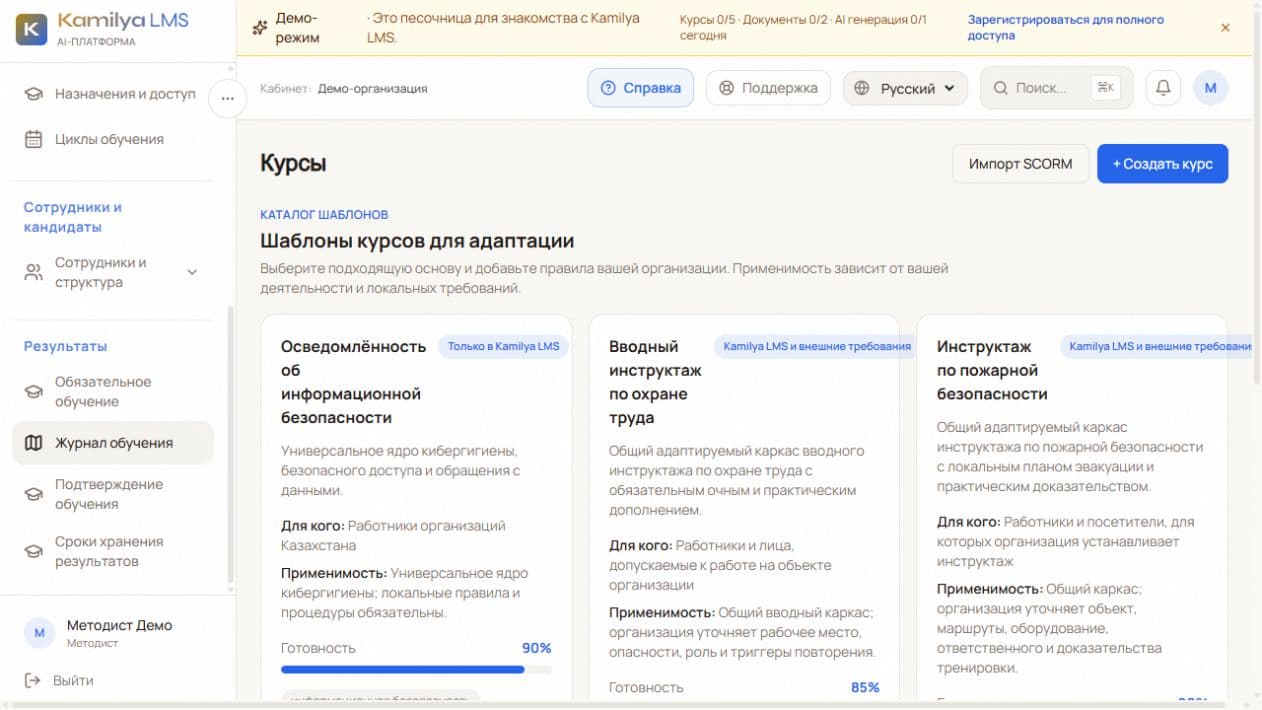Click the people icon beside Сотрудники и структура

click(x=34, y=272)
